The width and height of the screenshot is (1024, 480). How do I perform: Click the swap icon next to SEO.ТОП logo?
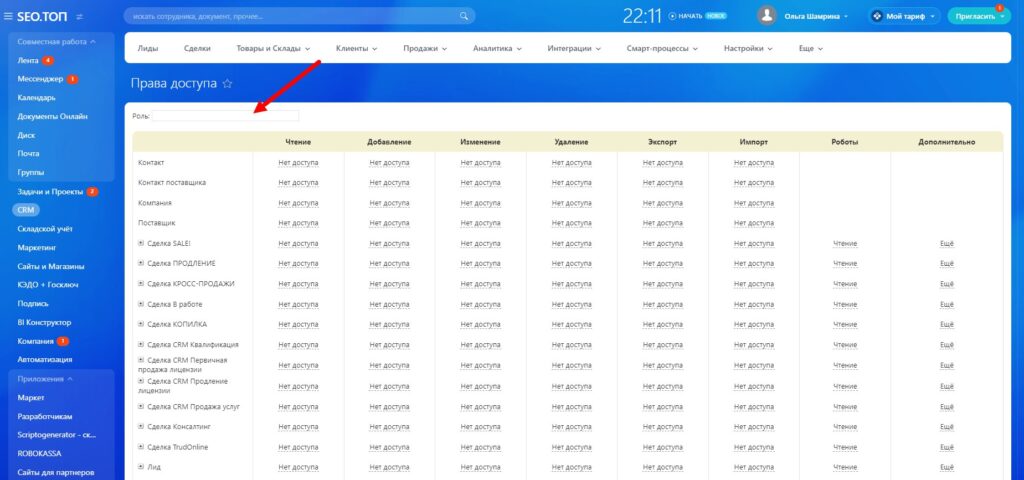click(x=80, y=16)
